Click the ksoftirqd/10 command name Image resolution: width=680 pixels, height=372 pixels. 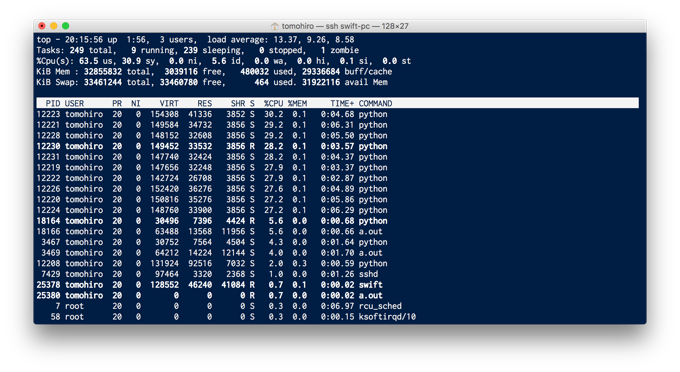coord(387,317)
